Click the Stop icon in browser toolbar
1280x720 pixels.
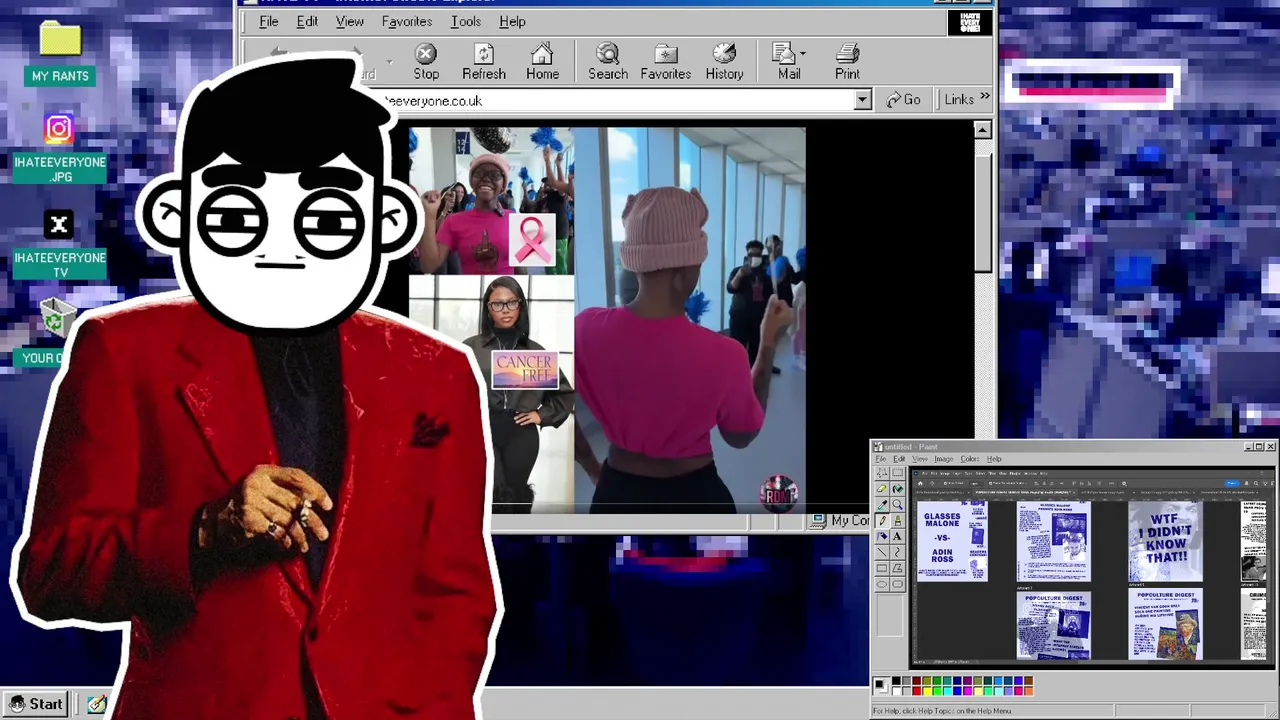pyautogui.click(x=426, y=53)
